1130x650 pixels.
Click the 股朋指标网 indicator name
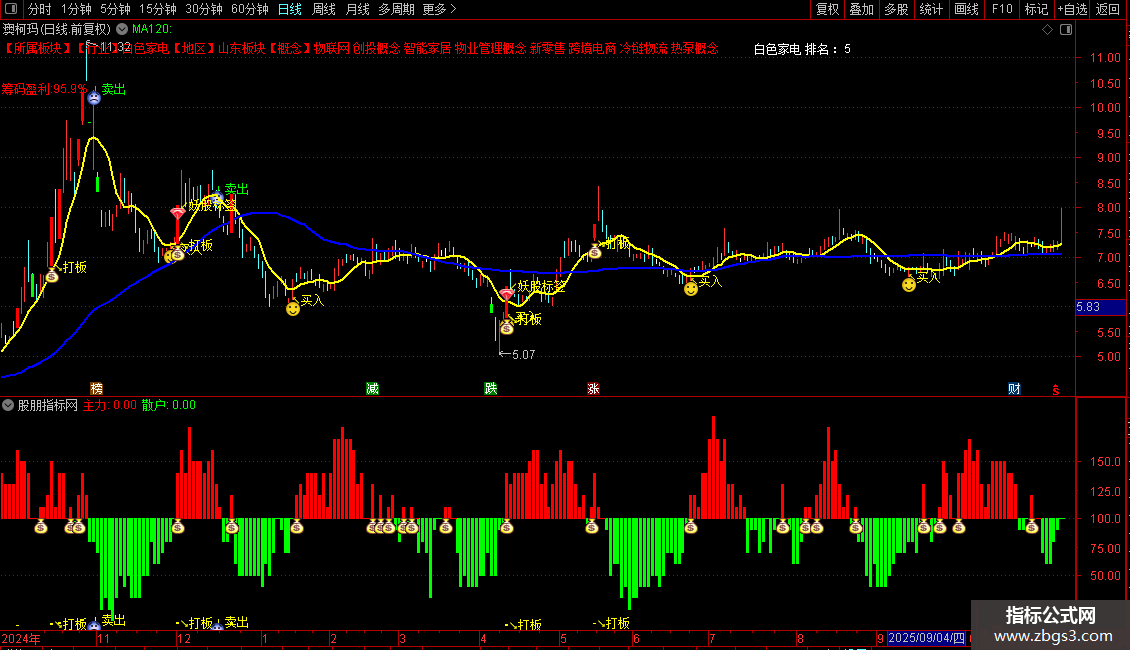[48, 405]
